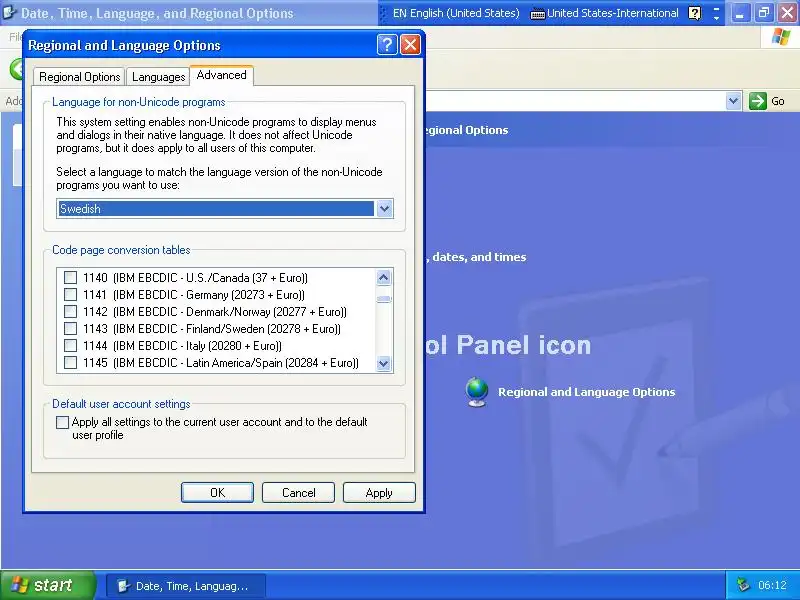Viewport: 800px width, 600px height.
Task: Click the dialog's question-mark help button
Action: pos(387,45)
